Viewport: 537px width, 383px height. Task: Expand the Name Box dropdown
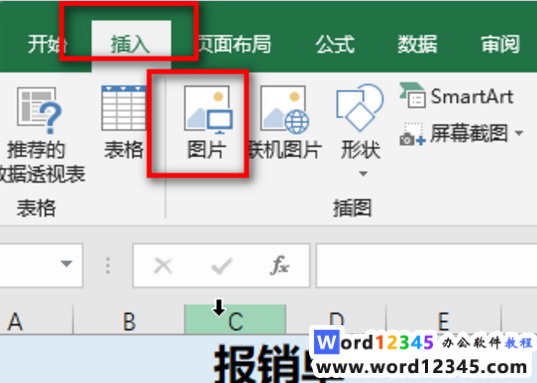66,264
